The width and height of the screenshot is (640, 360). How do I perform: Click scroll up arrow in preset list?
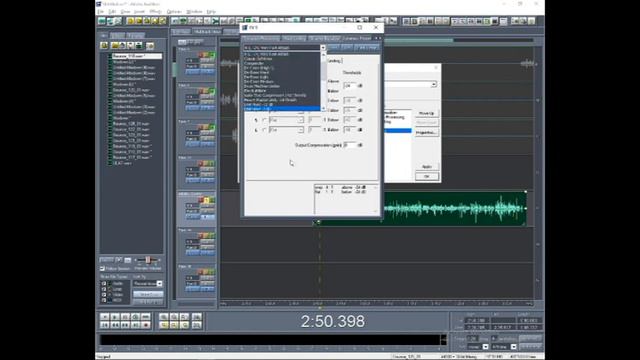[323, 54]
